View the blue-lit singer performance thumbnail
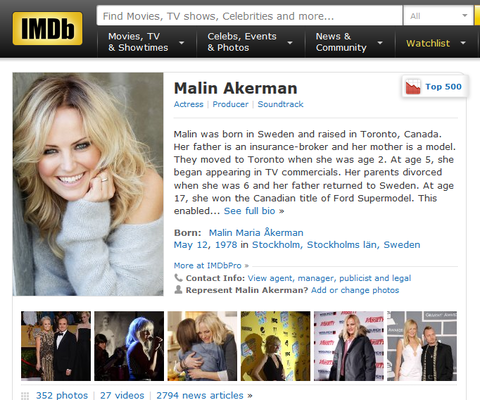This screenshot has width=480, height=400. click(x=129, y=346)
